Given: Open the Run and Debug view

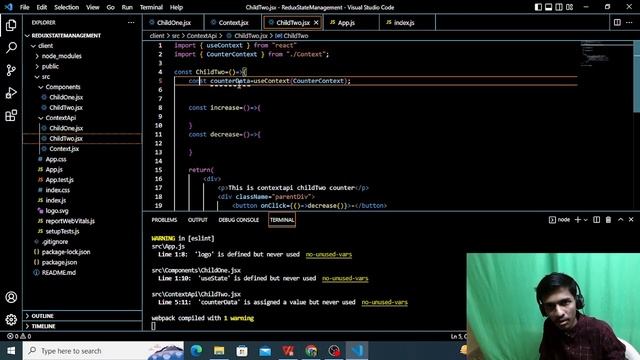Looking at the screenshot, I should [x=11, y=93].
